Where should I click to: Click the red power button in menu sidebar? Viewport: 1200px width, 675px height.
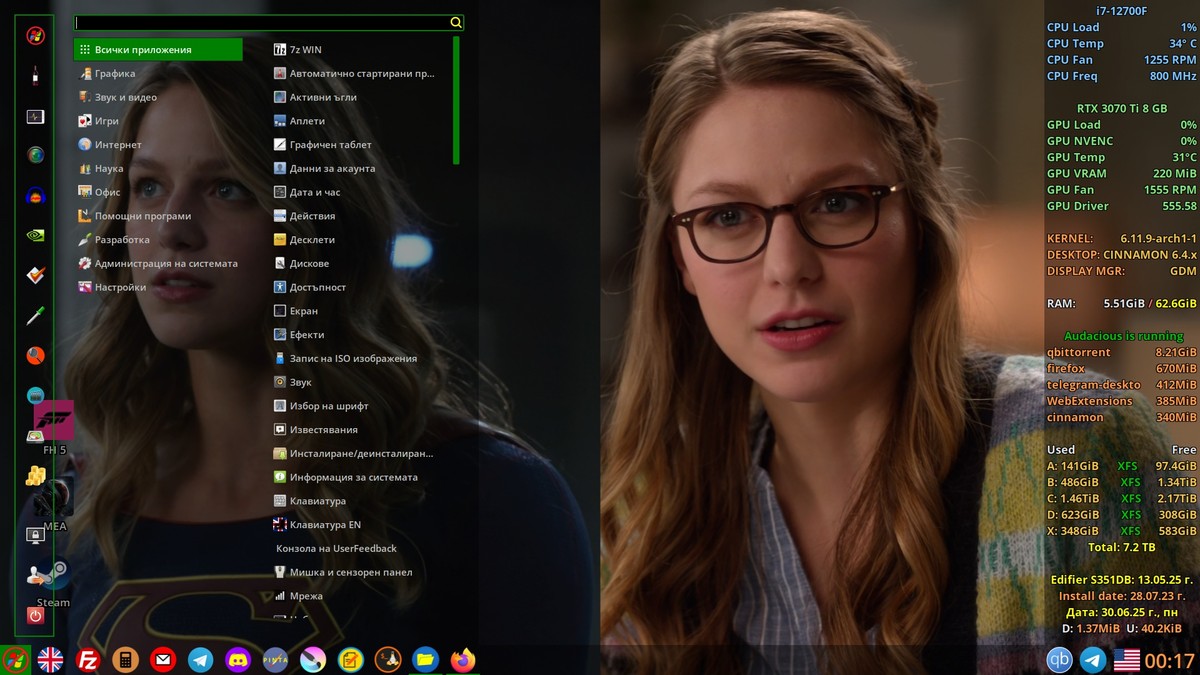[35, 616]
